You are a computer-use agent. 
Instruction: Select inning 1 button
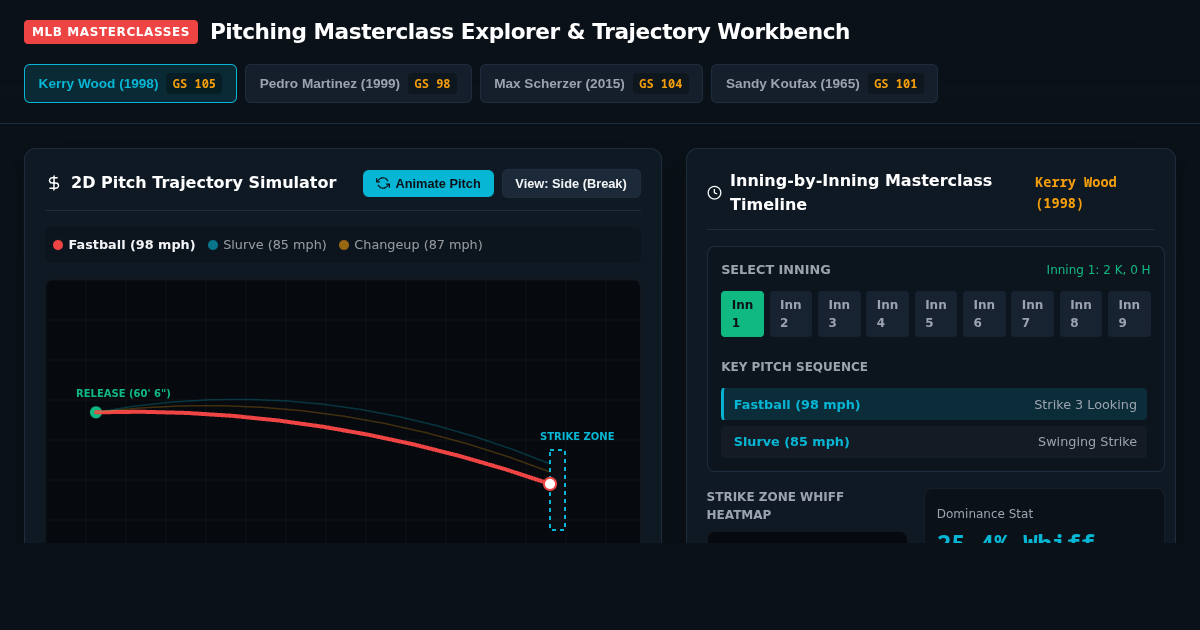click(742, 314)
